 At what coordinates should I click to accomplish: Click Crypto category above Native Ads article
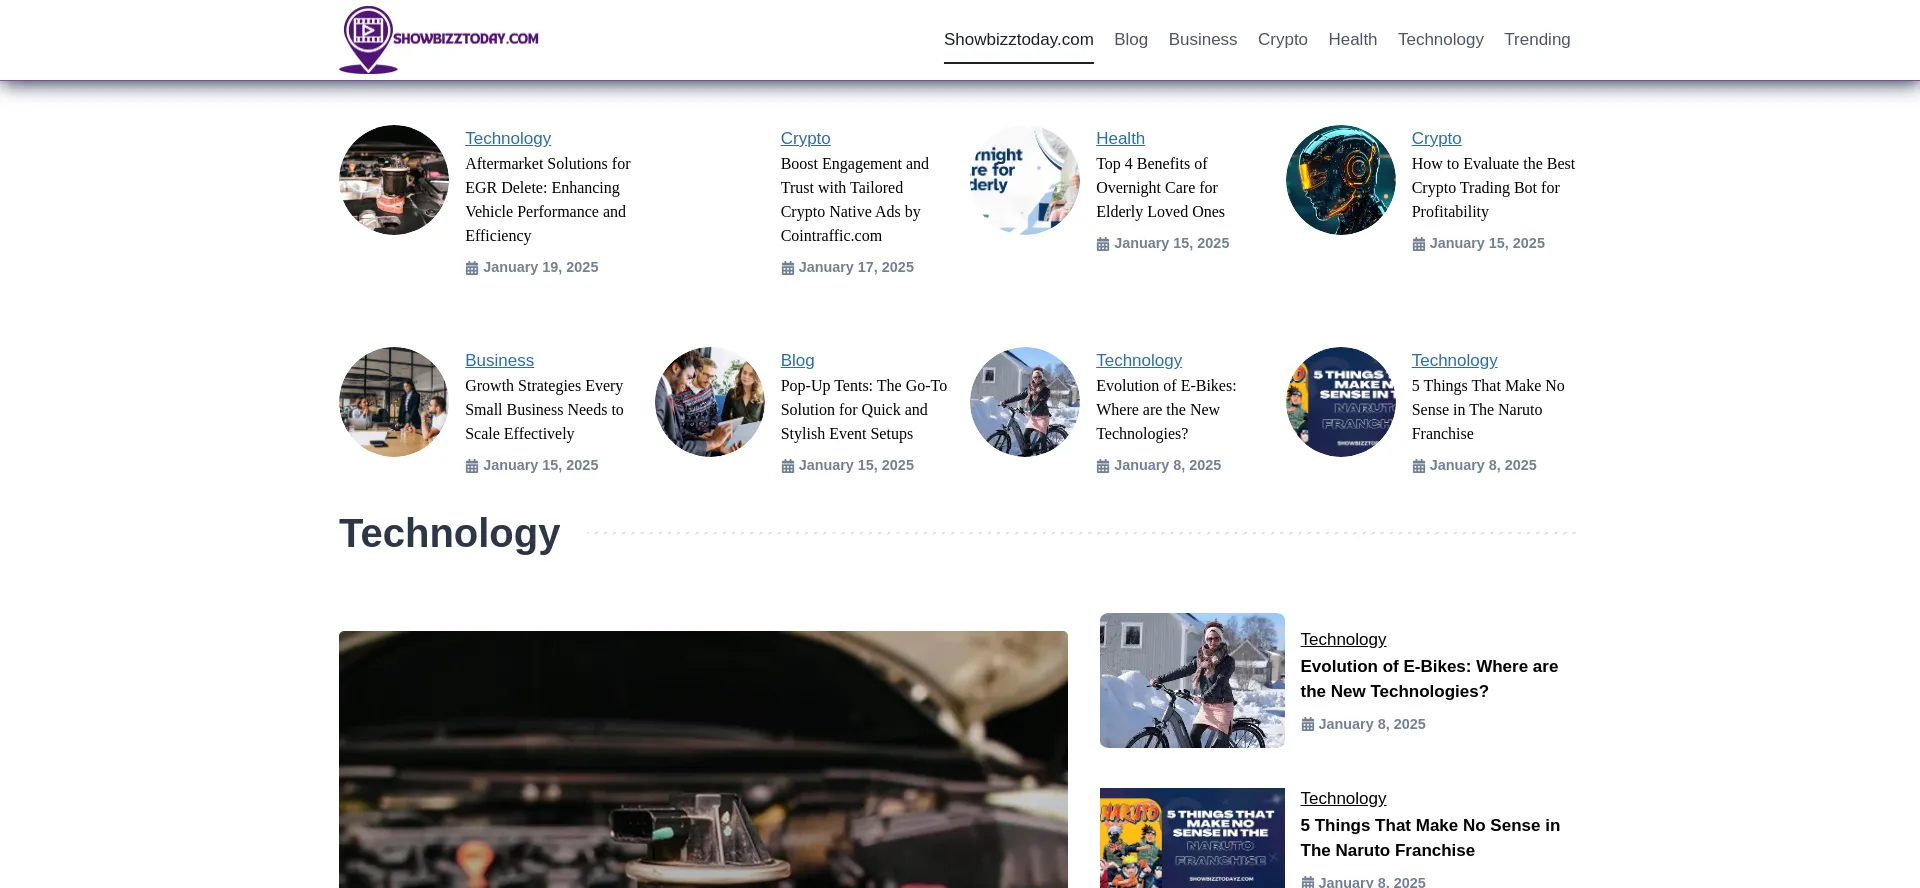(806, 138)
